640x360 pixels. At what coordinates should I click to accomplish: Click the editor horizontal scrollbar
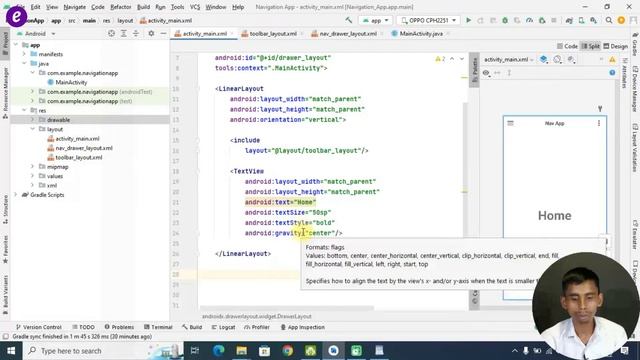[x=287, y=308]
